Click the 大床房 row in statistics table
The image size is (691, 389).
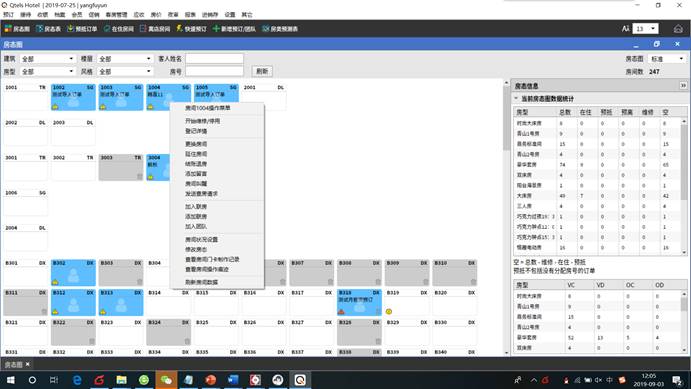click(597, 196)
